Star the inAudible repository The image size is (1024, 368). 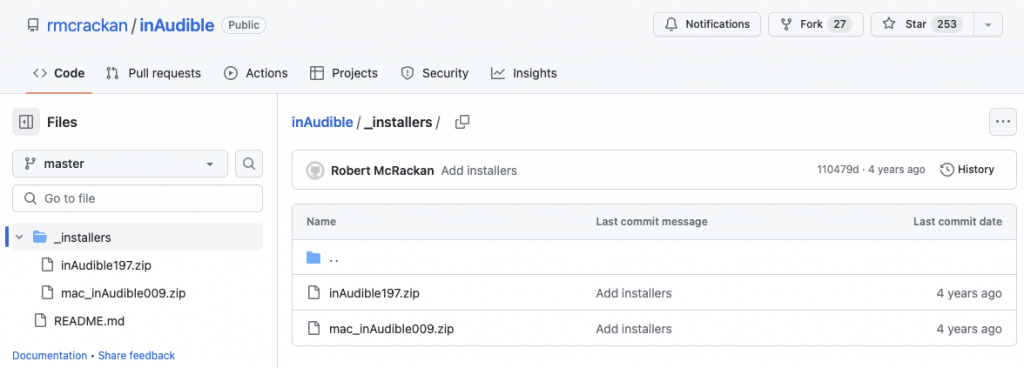point(923,24)
